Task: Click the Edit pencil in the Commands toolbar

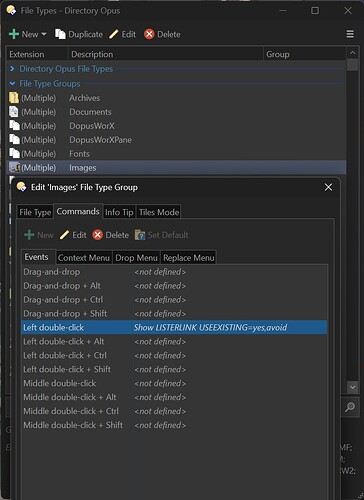Action: coord(73,235)
